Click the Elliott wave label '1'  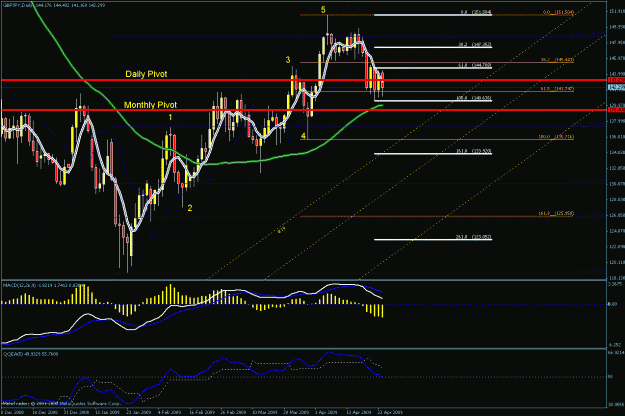tap(170, 117)
